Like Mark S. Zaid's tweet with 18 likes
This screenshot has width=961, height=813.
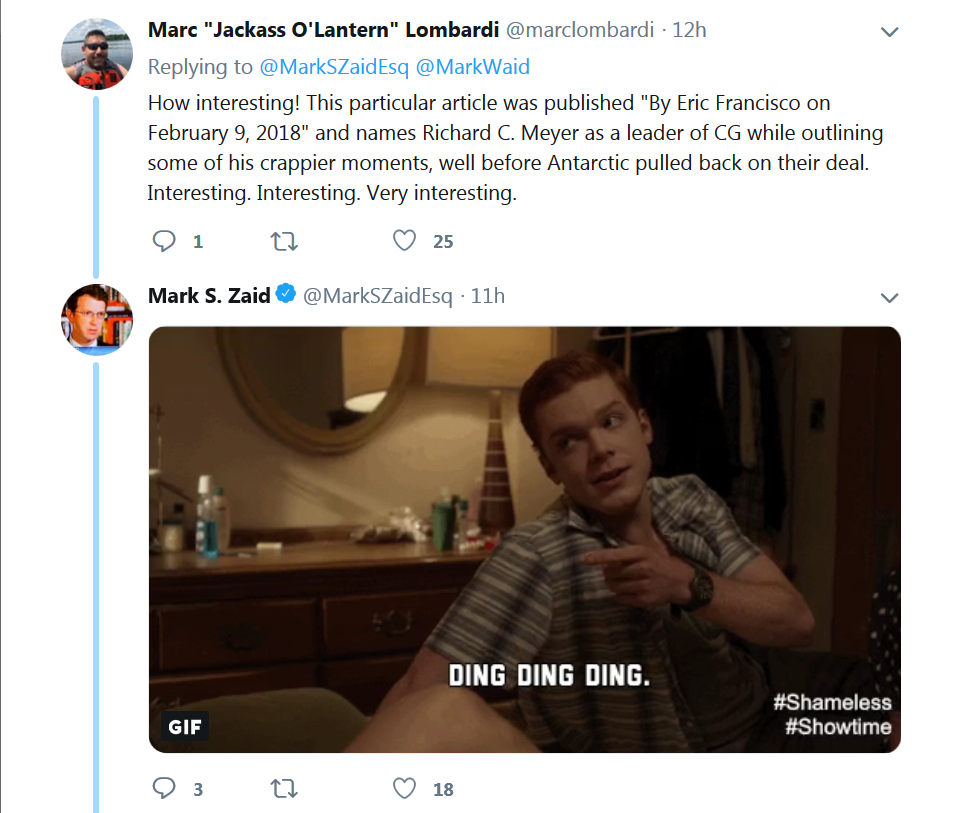(x=405, y=788)
